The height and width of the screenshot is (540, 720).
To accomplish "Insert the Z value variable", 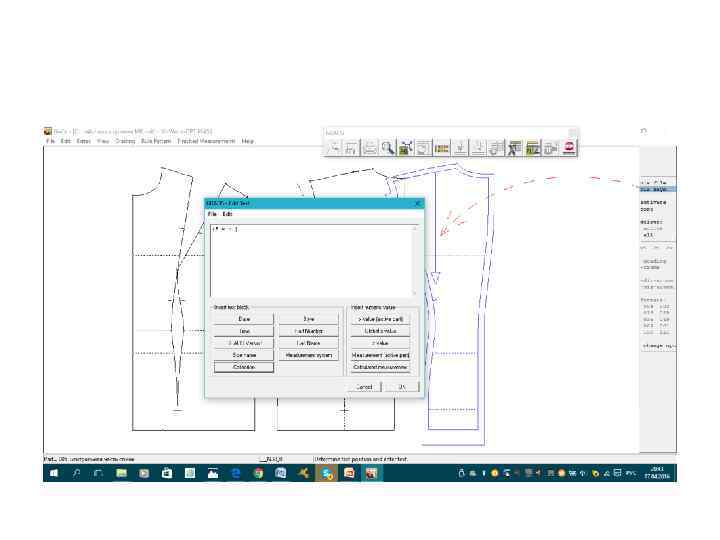I will coord(380,343).
